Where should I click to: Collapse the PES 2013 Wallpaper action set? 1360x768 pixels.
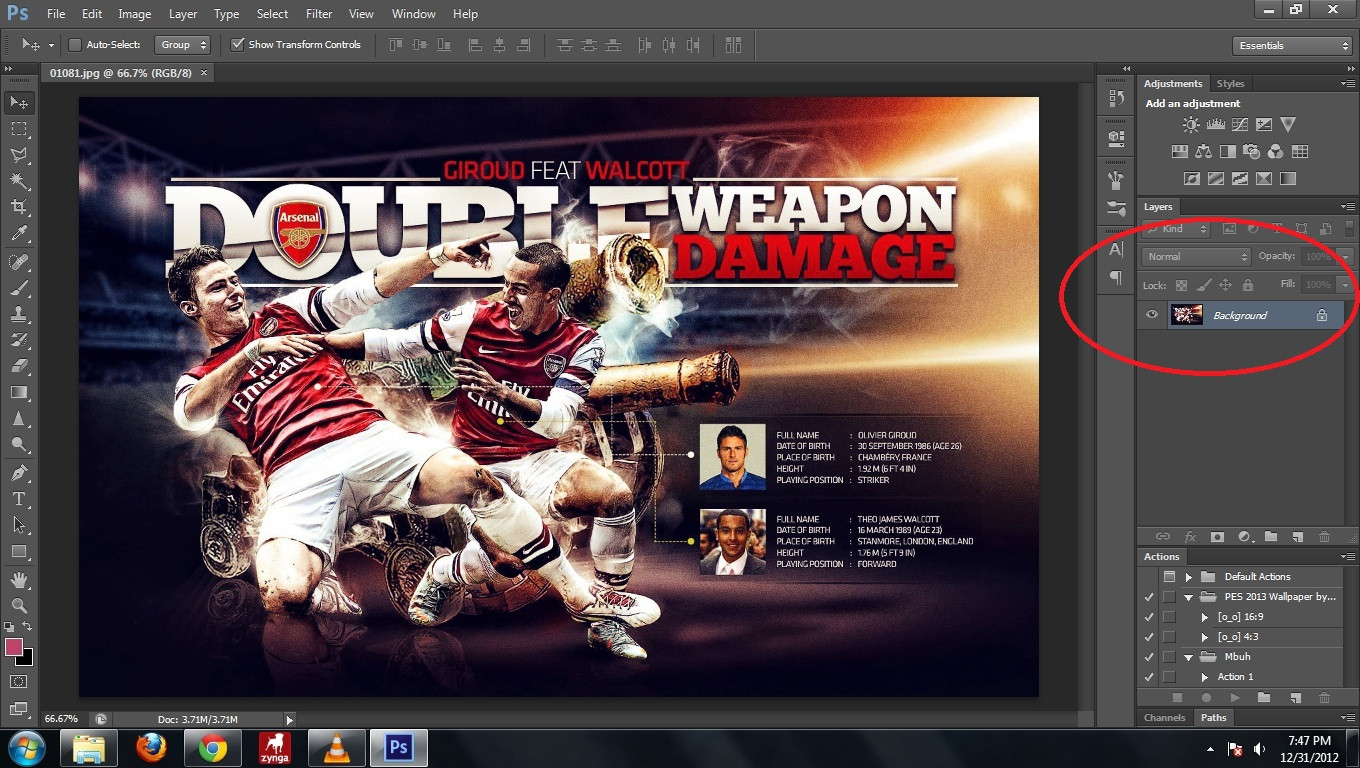(1189, 597)
